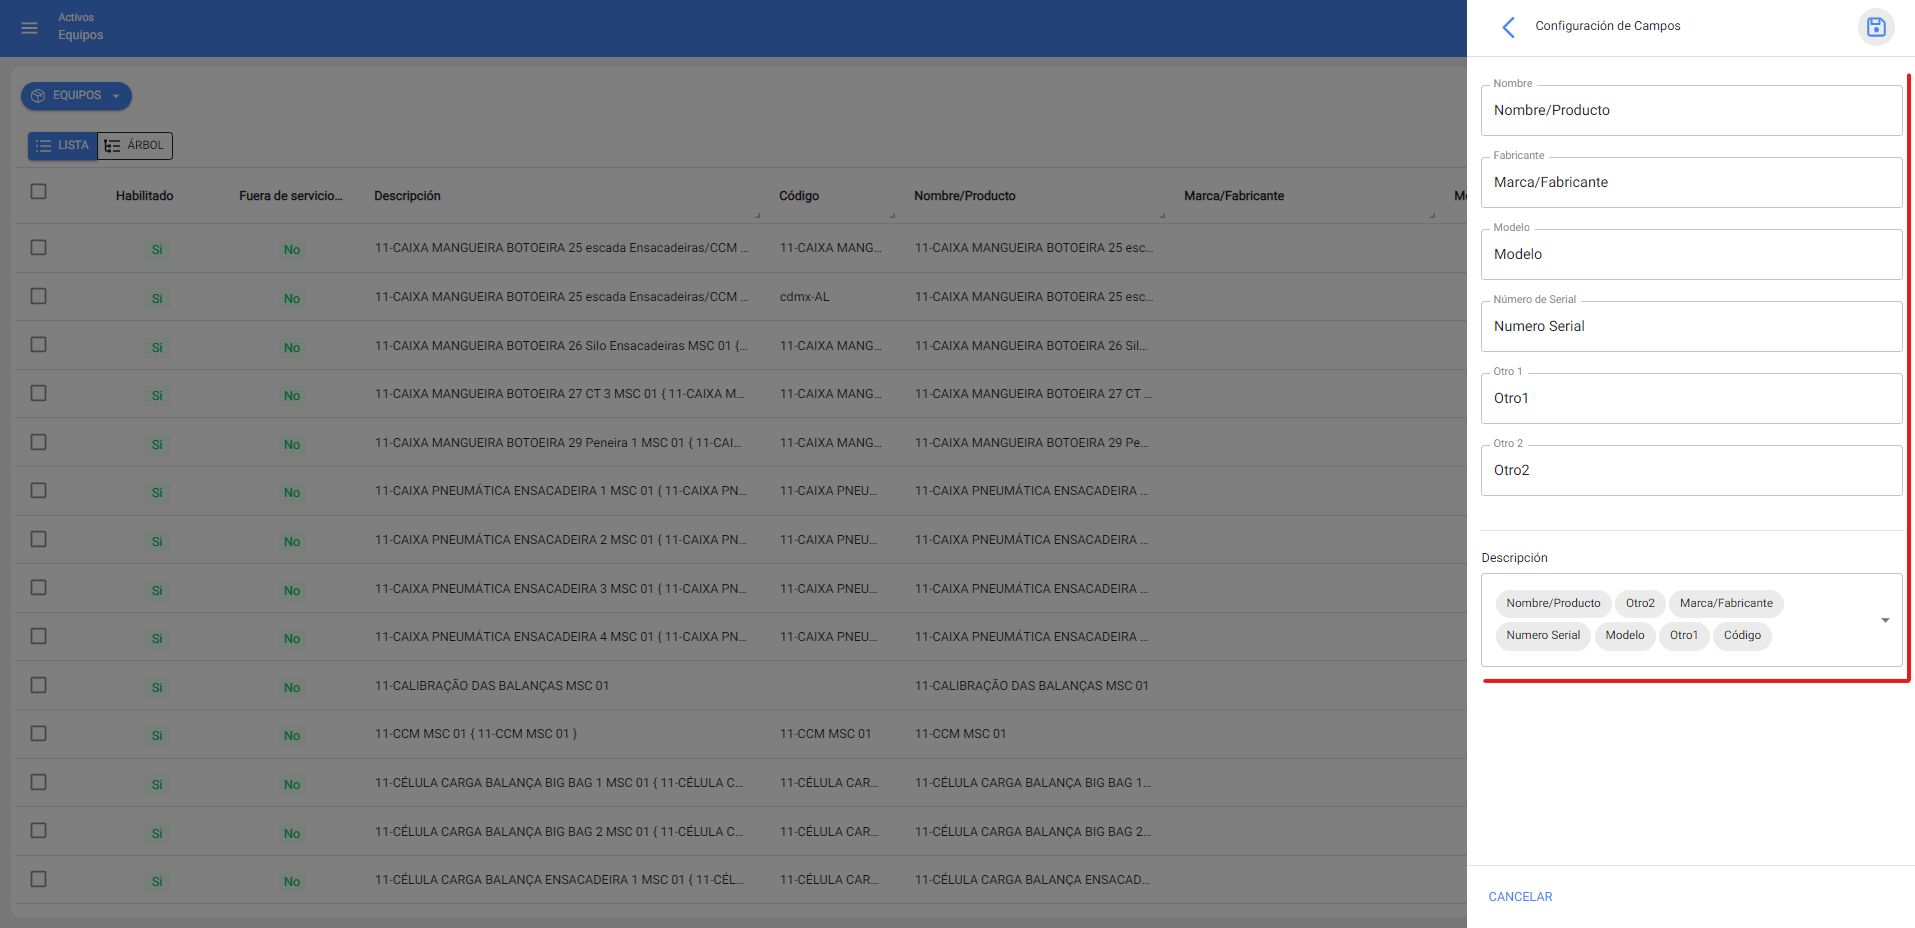Sort by Nombre/Producto column header
Viewport: 1915px width, 928px height.
(964, 196)
